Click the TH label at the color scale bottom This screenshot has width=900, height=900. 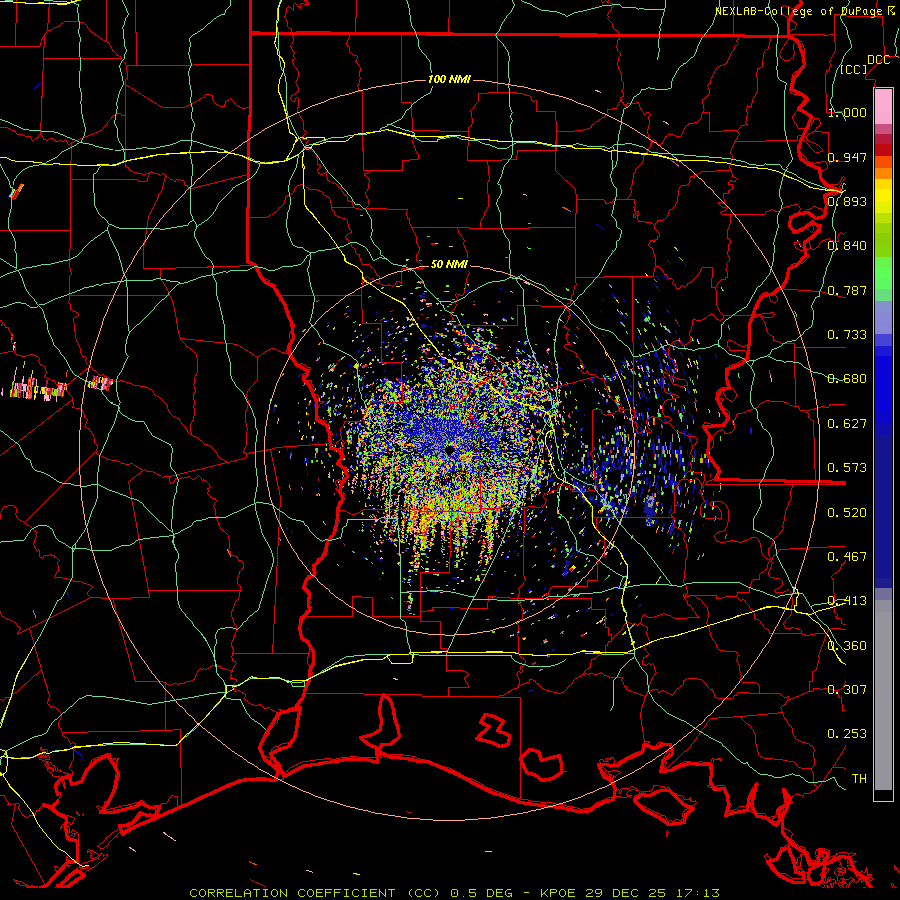(x=859, y=778)
